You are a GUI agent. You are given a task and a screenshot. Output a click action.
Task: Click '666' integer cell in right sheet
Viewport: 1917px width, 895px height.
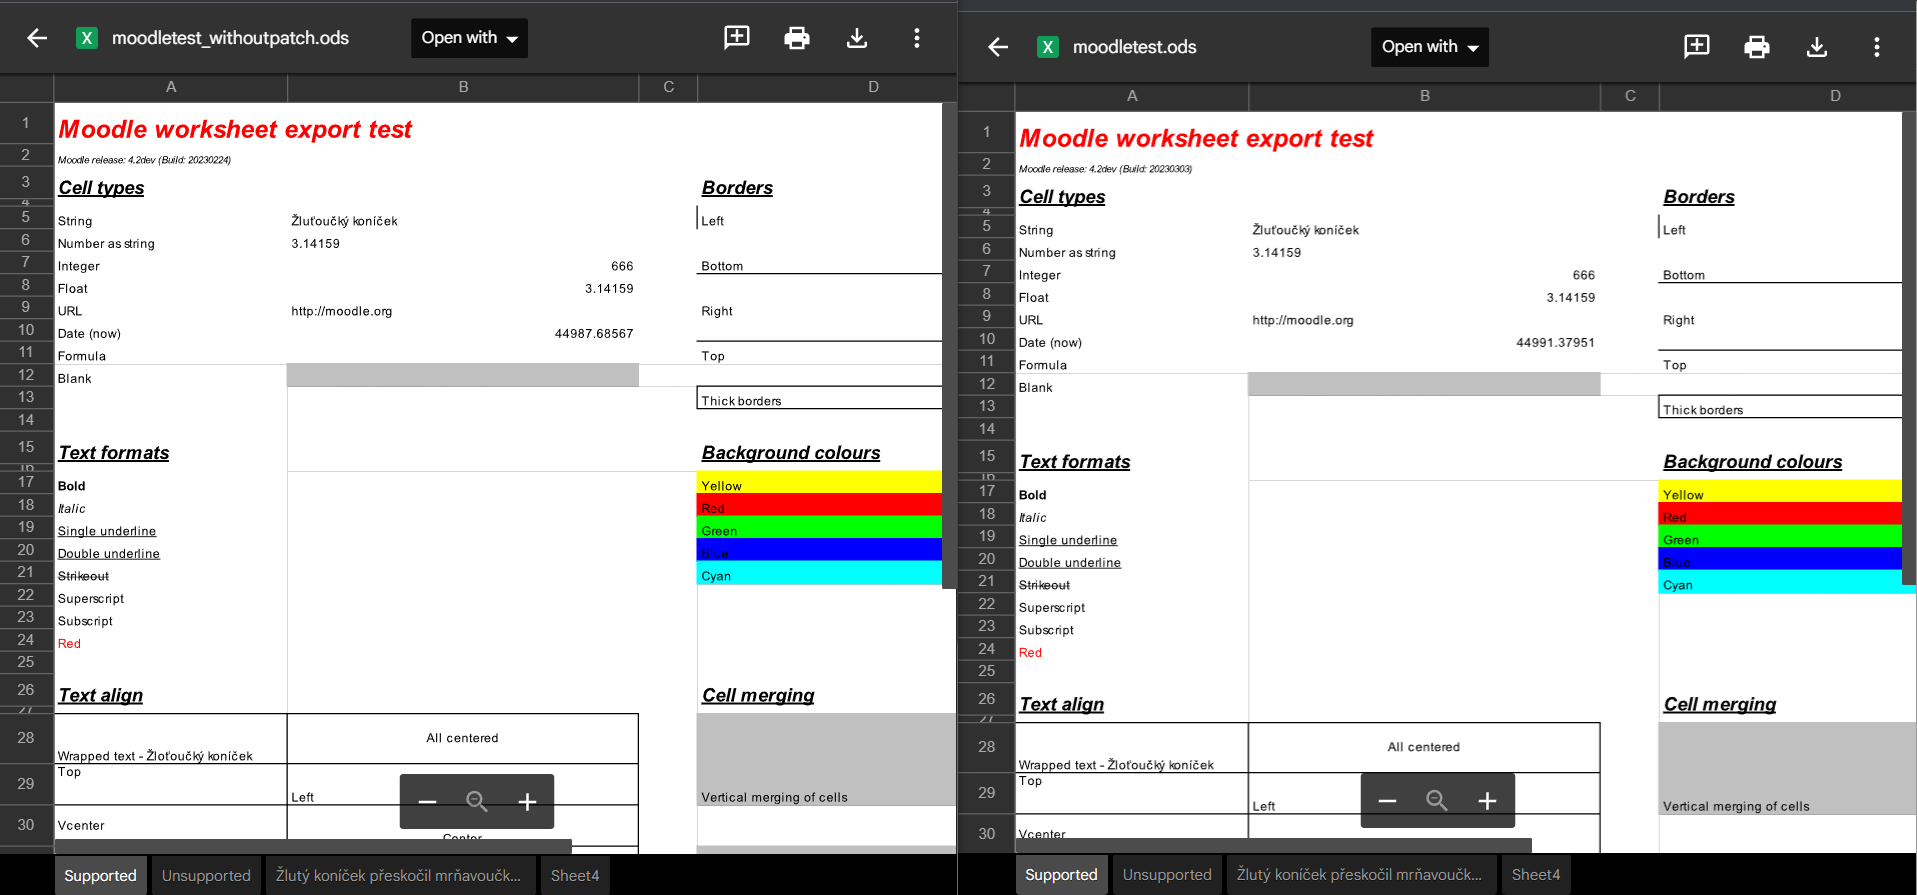coord(1584,275)
